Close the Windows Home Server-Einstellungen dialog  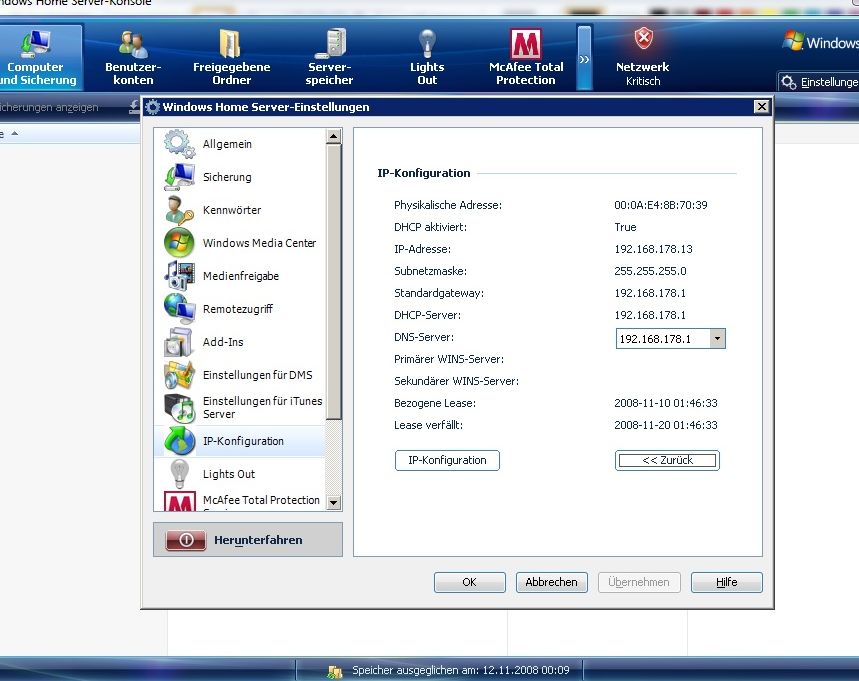tap(761, 106)
